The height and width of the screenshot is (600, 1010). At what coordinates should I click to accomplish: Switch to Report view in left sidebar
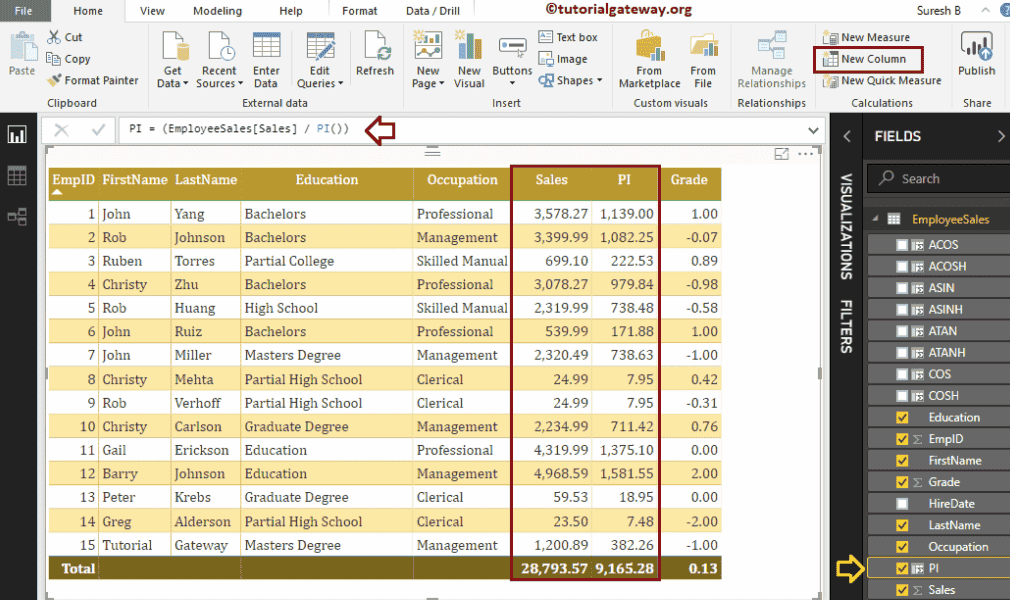click(x=17, y=135)
